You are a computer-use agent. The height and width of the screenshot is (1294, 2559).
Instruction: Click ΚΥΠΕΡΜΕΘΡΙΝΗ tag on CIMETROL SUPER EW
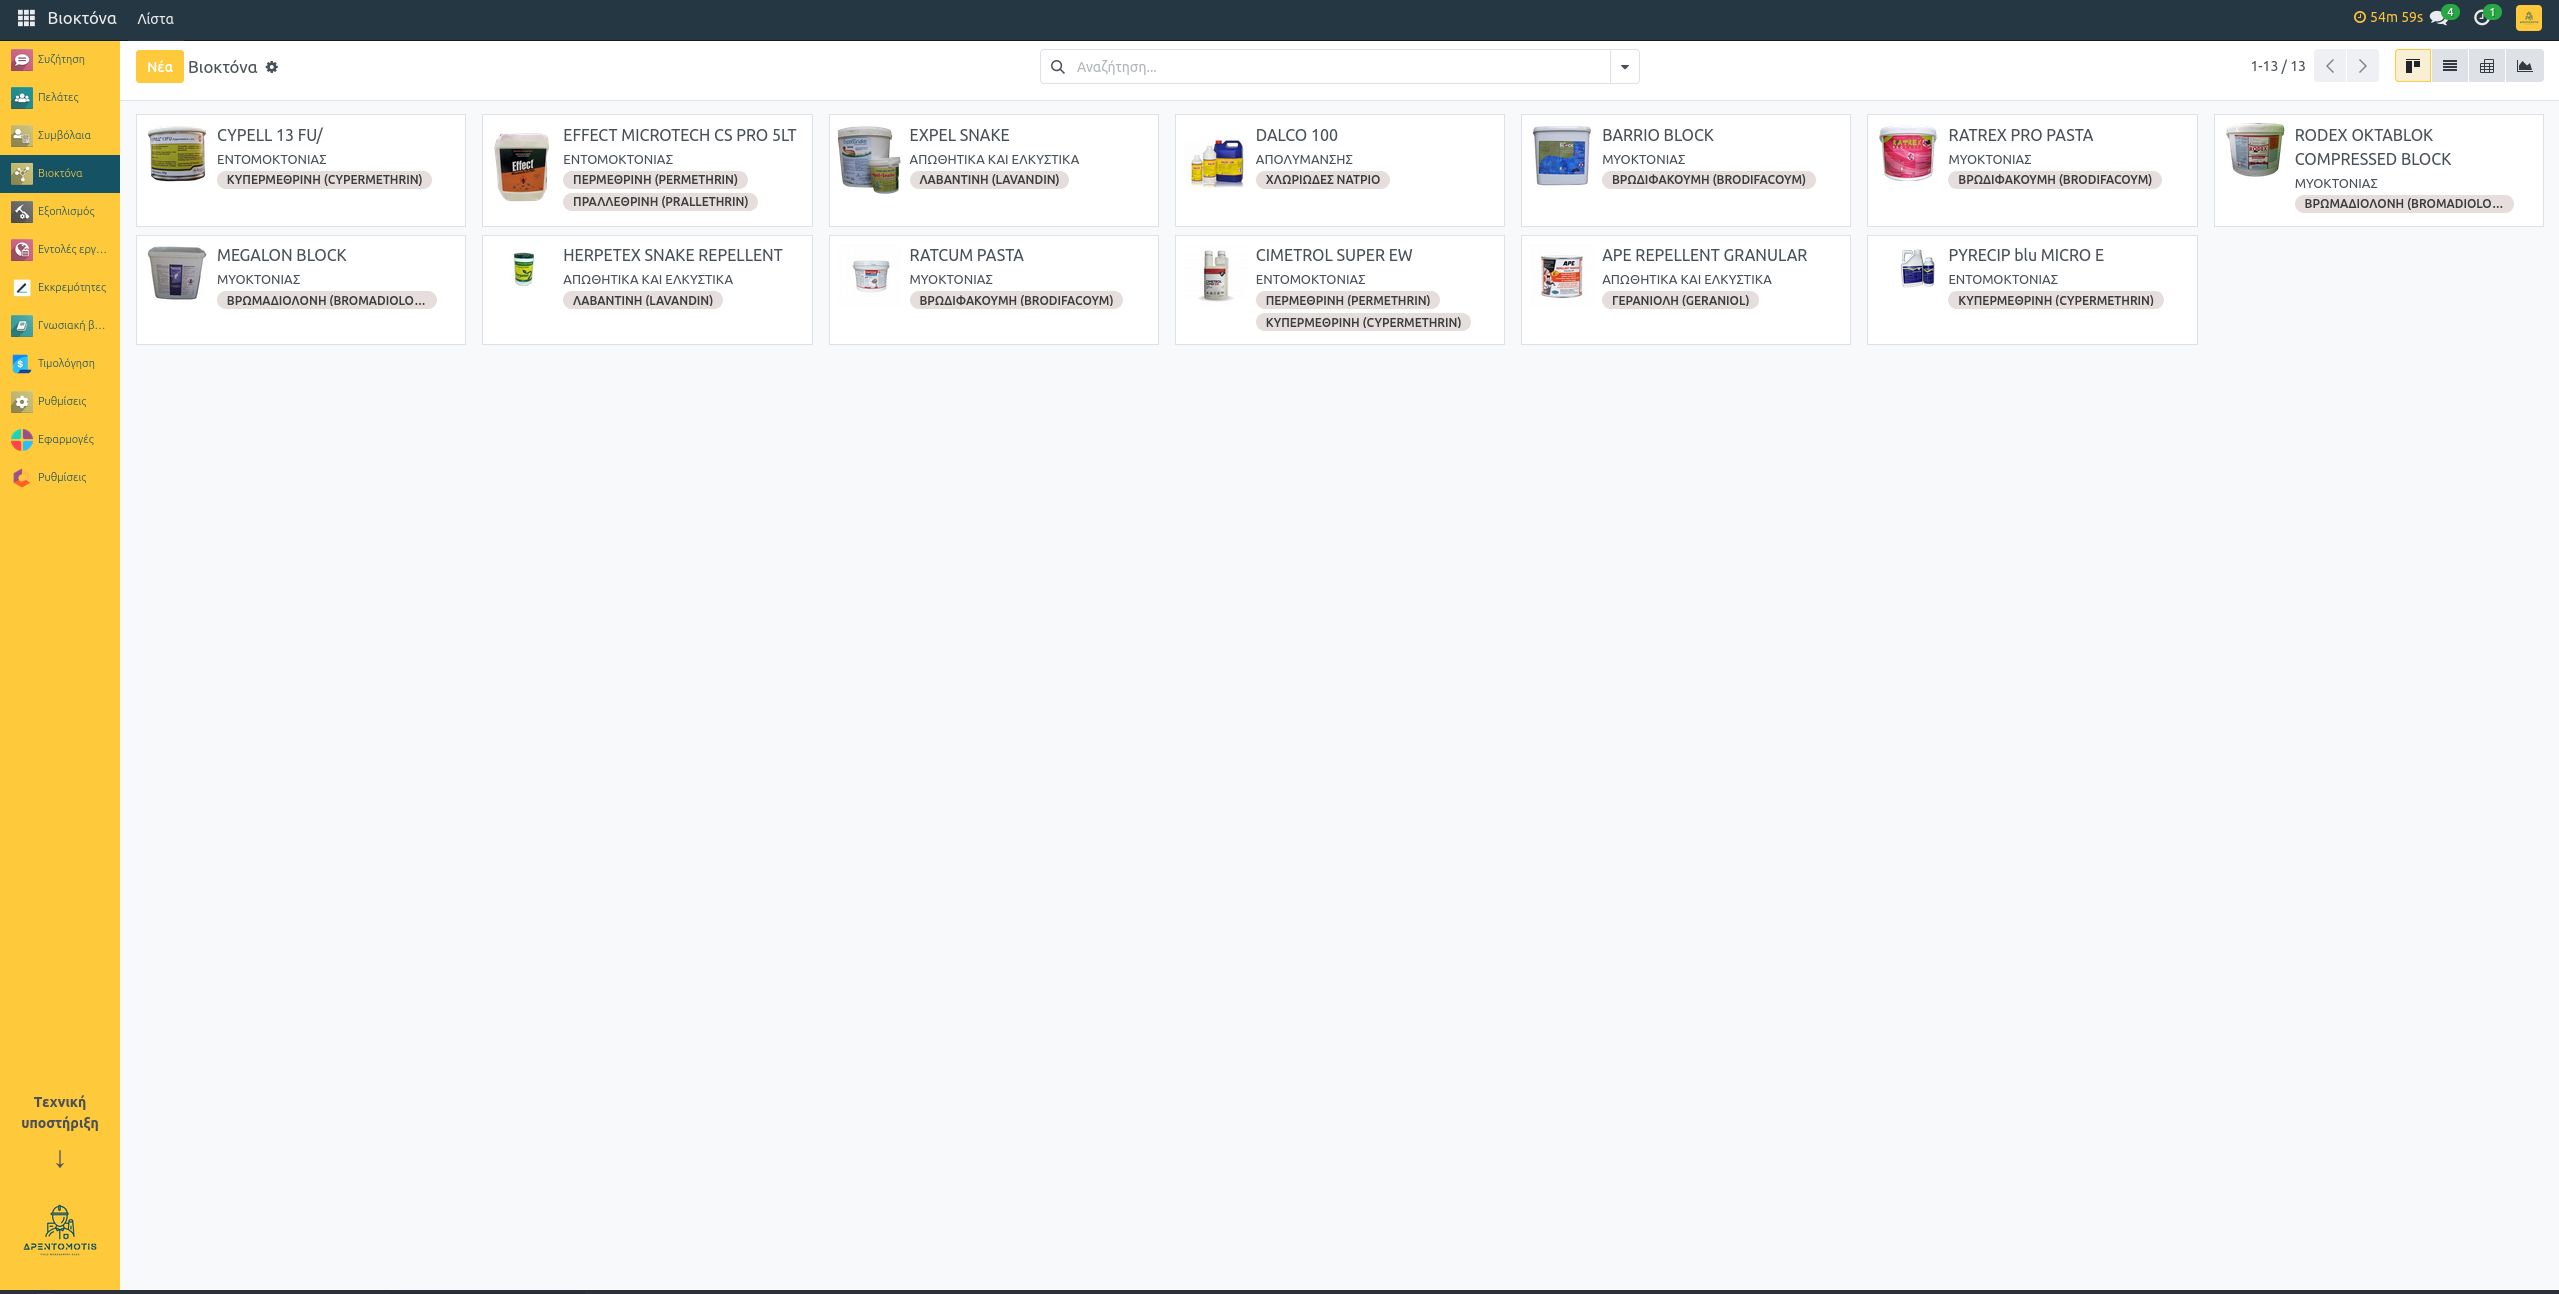tap(1363, 322)
